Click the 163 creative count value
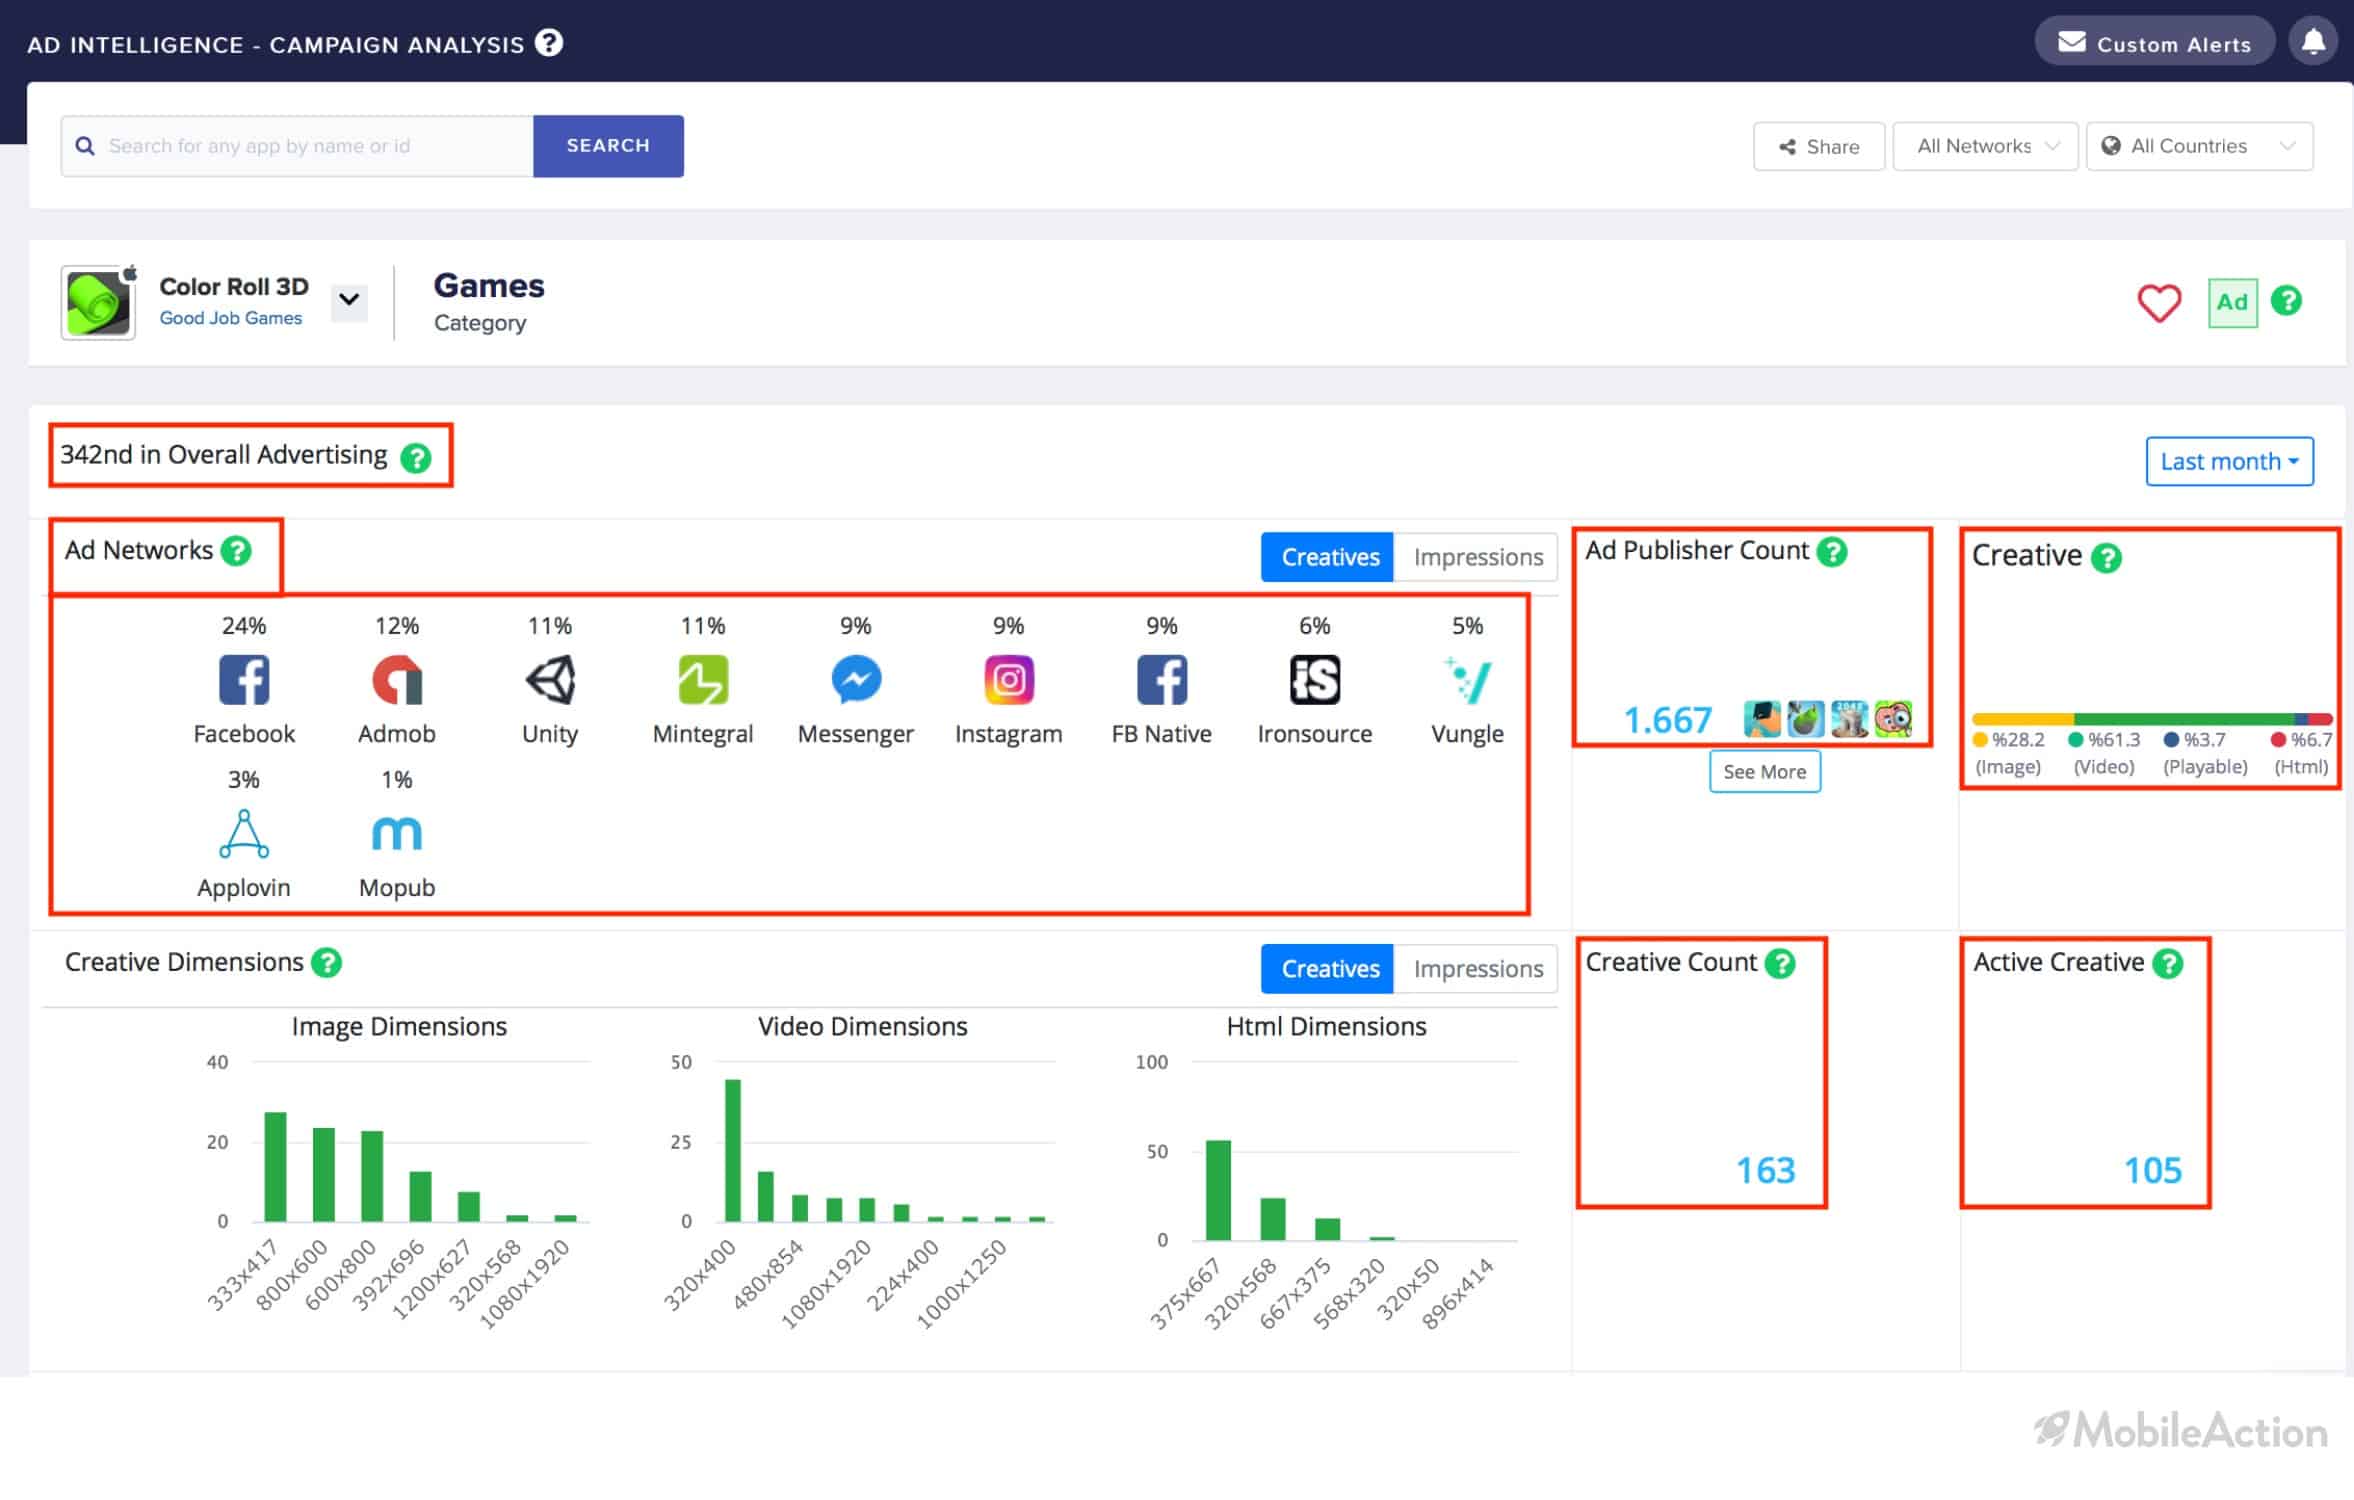This screenshot has height=1500, width=2354. [x=1766, y=1170]
